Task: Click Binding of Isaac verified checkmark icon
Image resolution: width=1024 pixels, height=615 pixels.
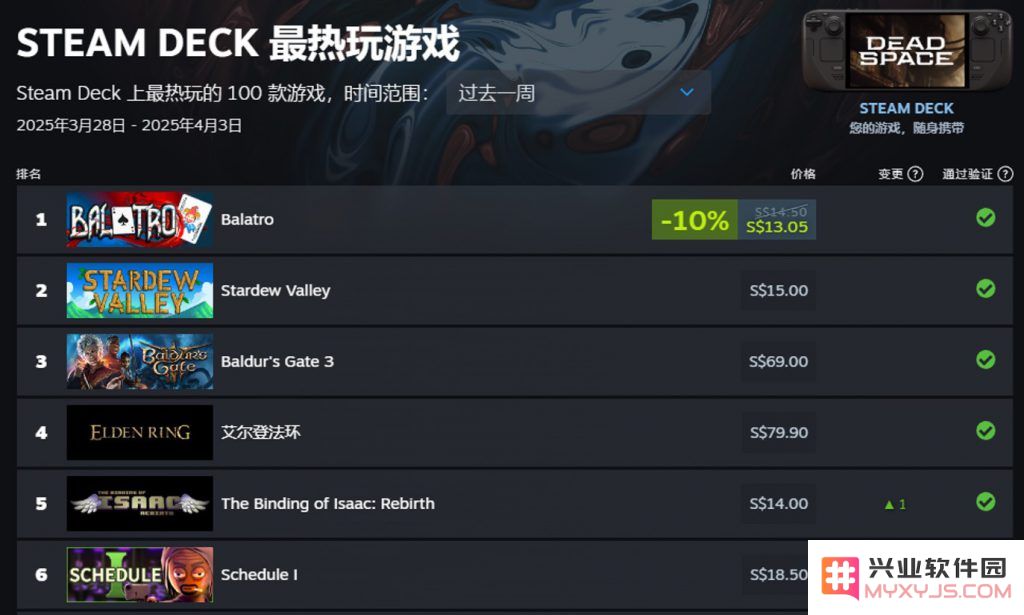Action: pyautogui.click(x=985, y=502)
